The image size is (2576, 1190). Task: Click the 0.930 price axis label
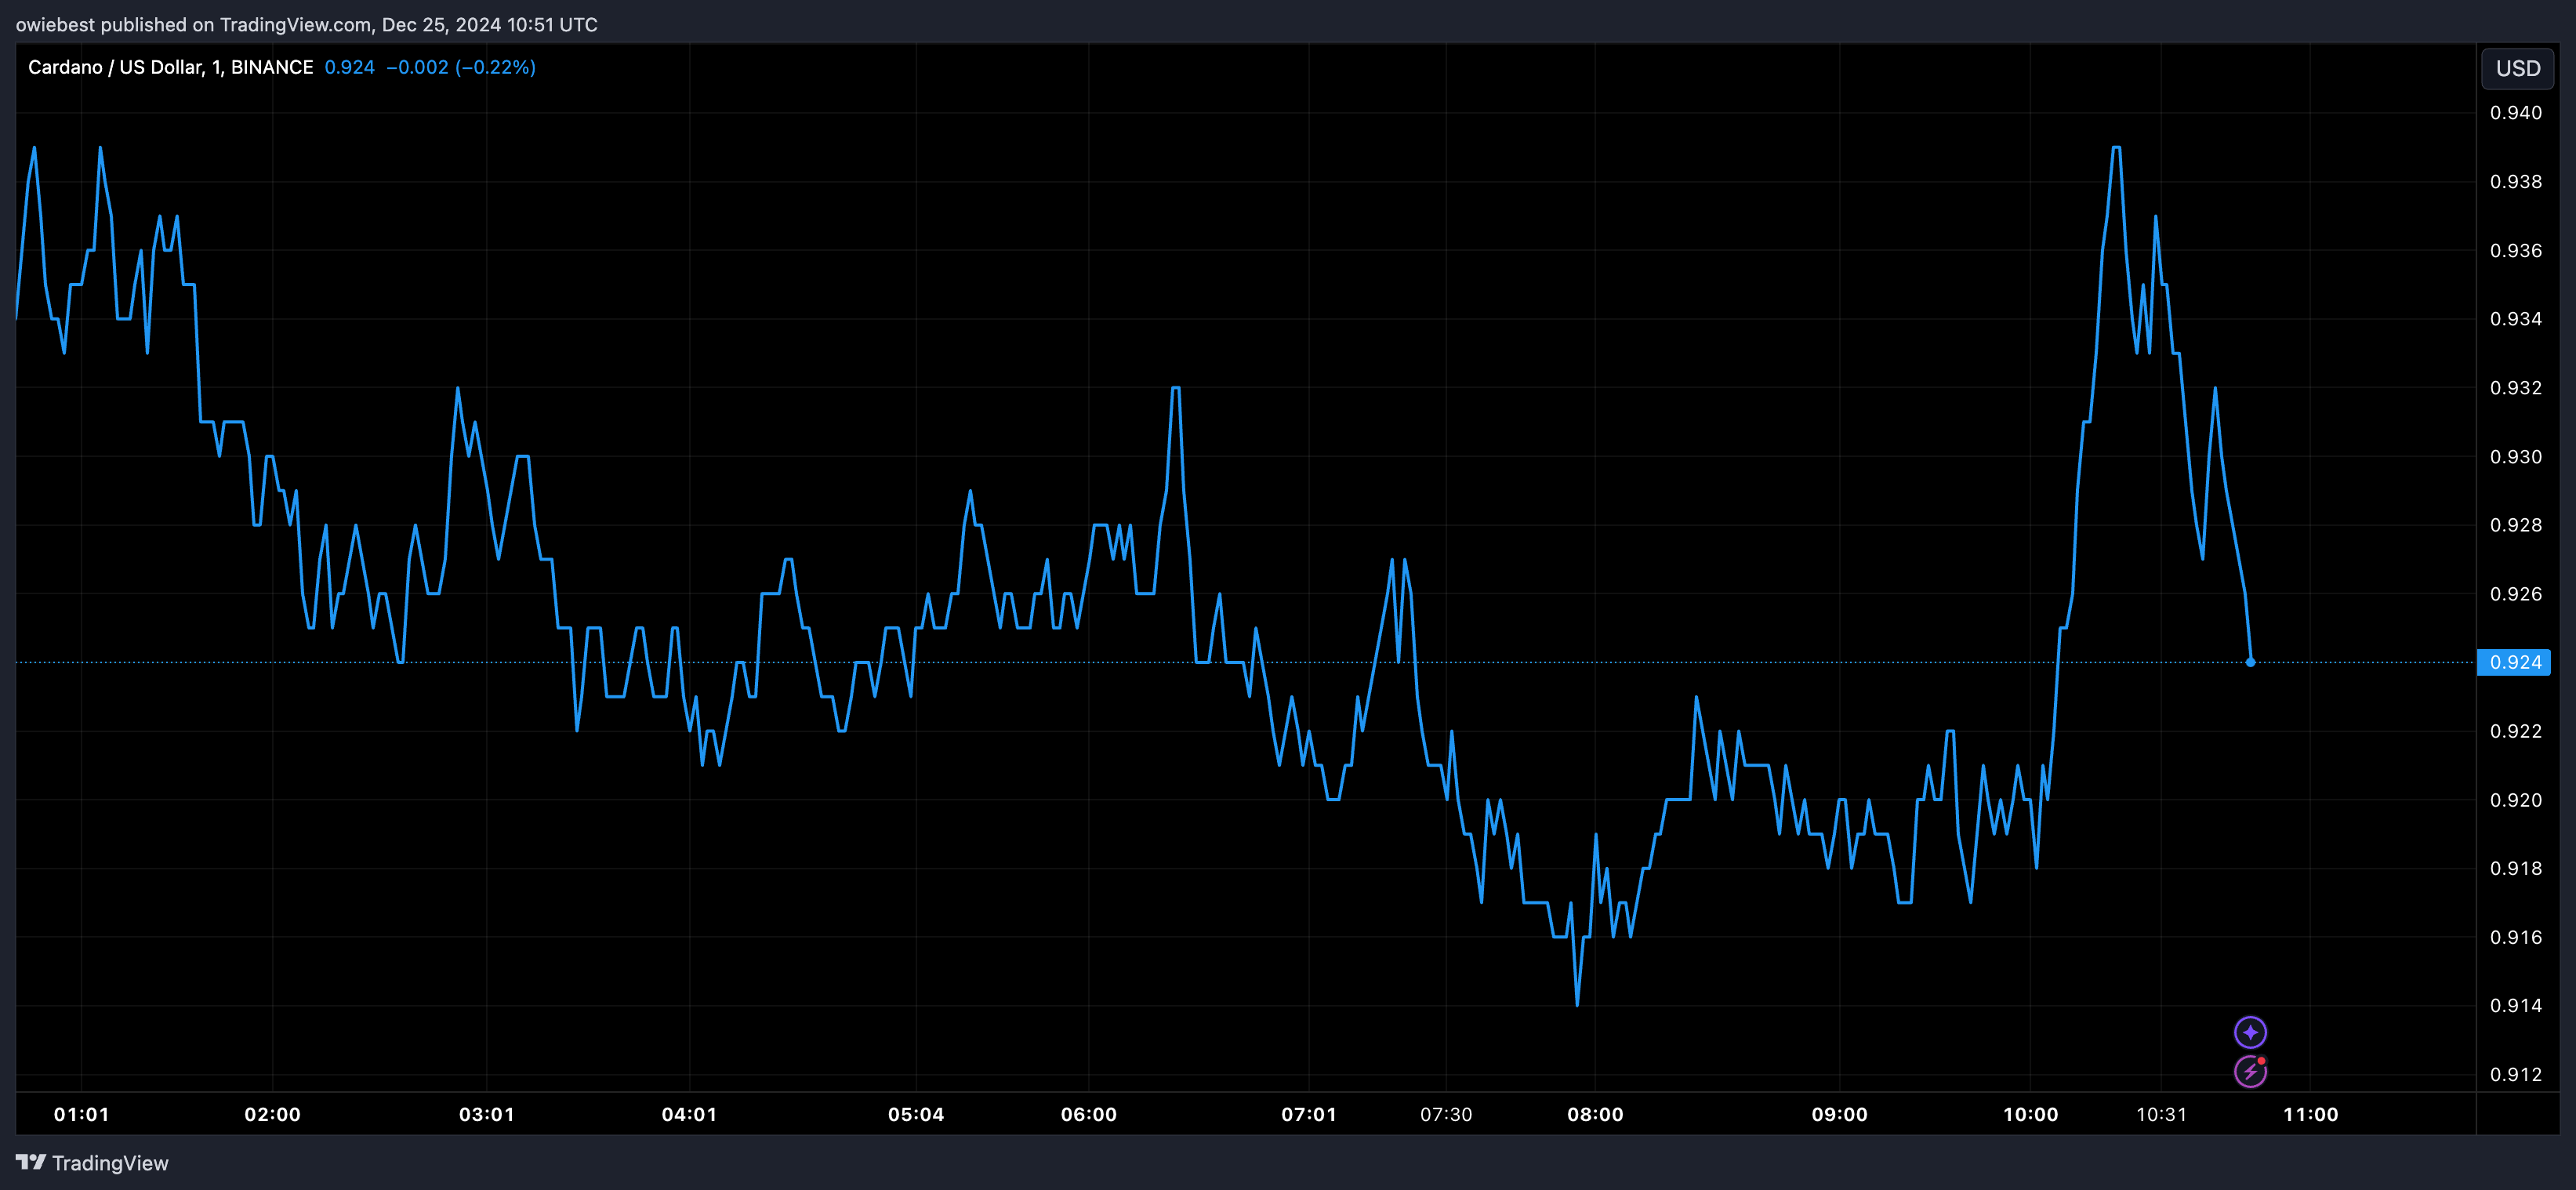coord(2515,456)
